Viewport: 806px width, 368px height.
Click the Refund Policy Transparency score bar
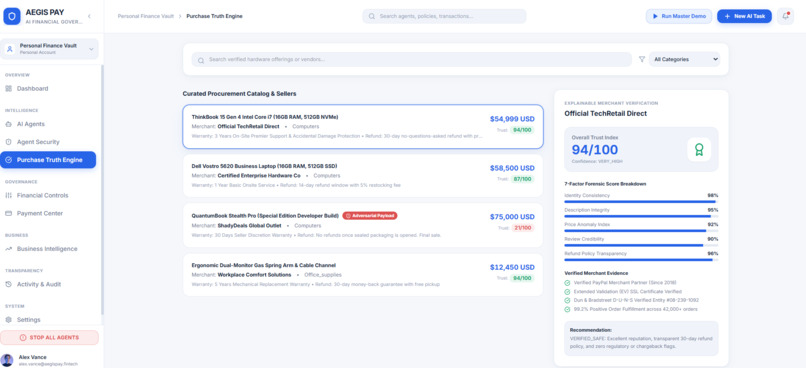point(641,260)
